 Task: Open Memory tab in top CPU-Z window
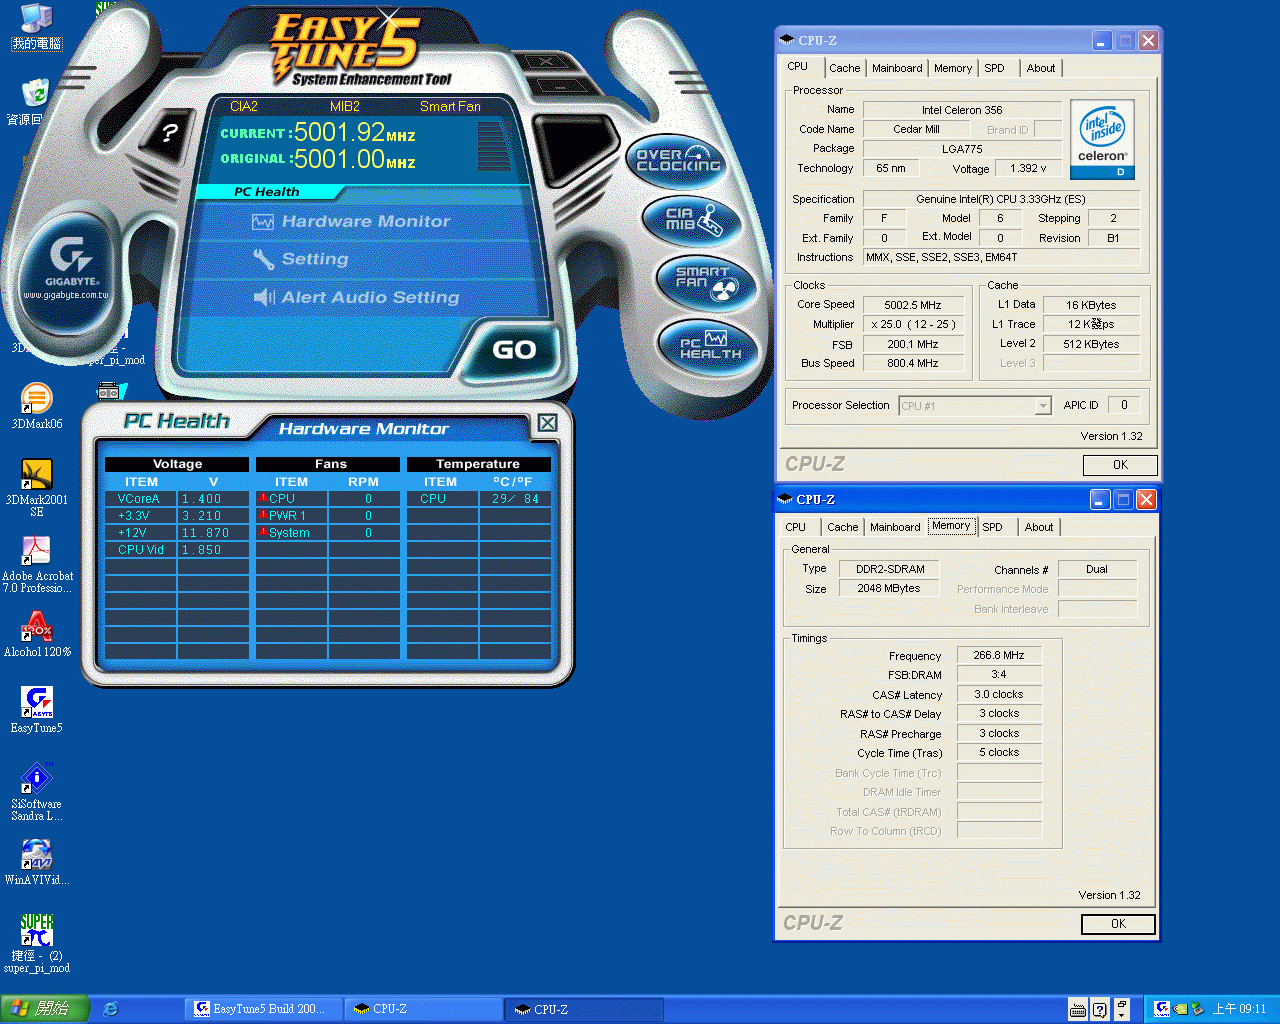pos(953,68)
